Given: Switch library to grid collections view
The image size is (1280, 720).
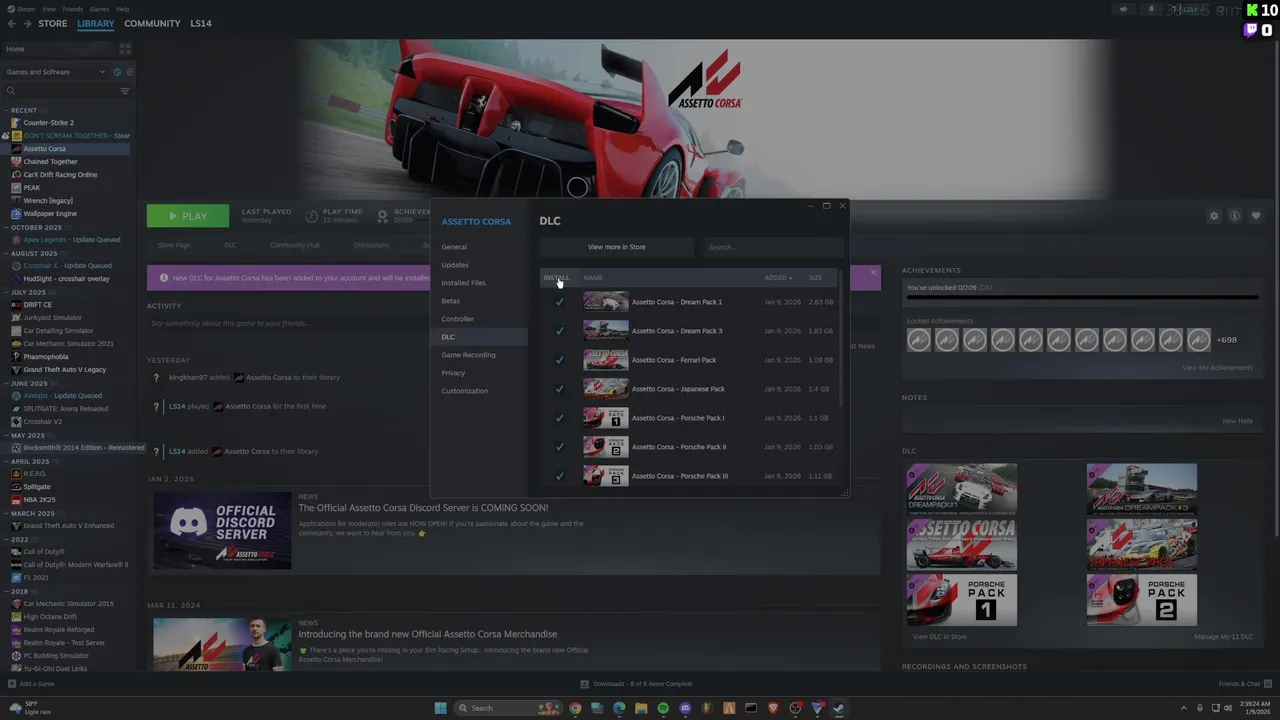Looking at the screenshot, I should pyautogui.click(x=125, y=48).
